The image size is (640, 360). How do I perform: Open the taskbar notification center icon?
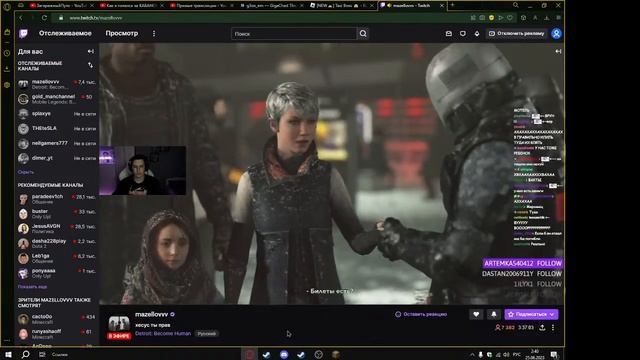click(554, 354)
